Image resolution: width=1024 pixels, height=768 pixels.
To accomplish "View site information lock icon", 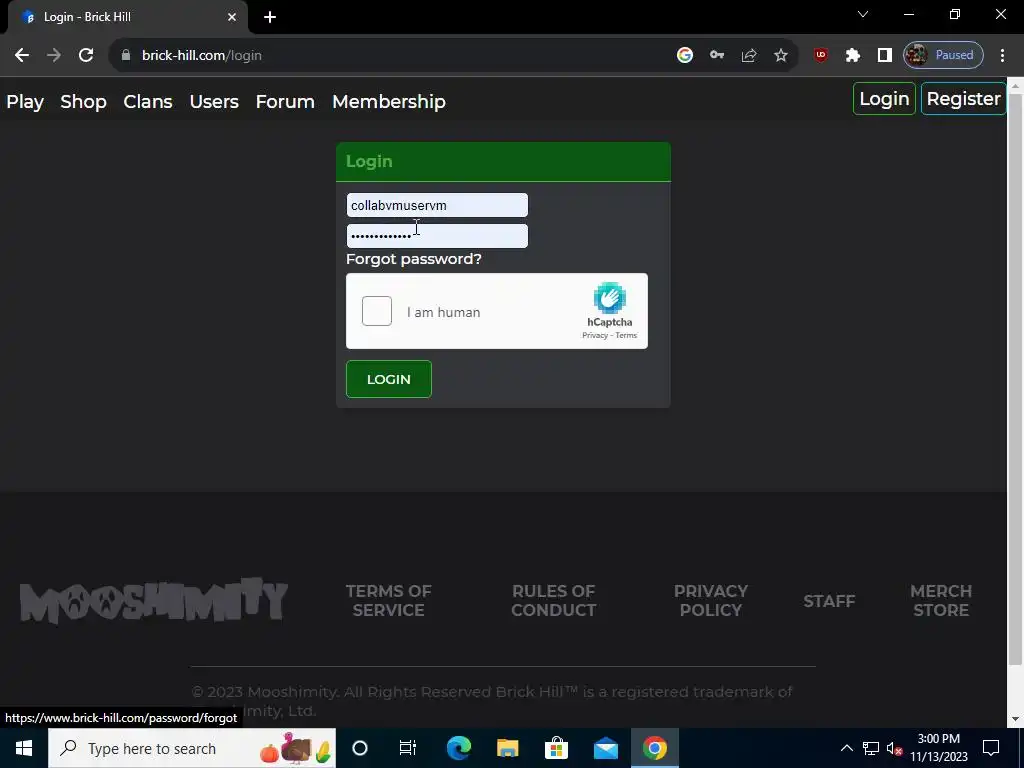I will 126,56.
